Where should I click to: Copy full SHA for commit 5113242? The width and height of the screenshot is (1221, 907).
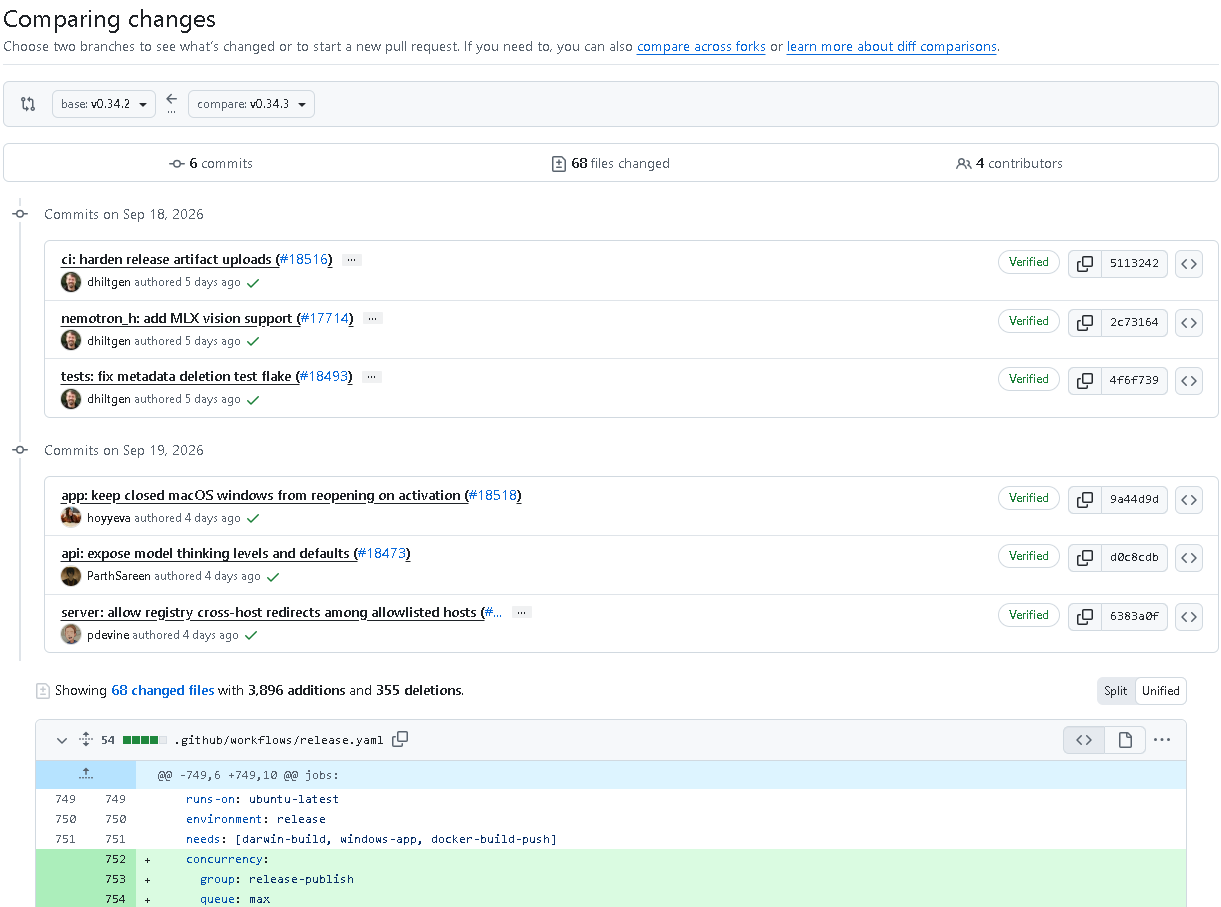tap(1084, 264)
